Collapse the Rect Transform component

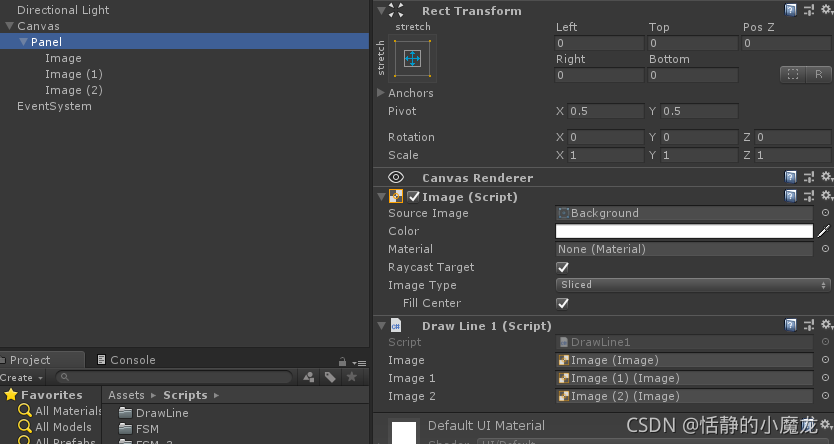point(381,10)
